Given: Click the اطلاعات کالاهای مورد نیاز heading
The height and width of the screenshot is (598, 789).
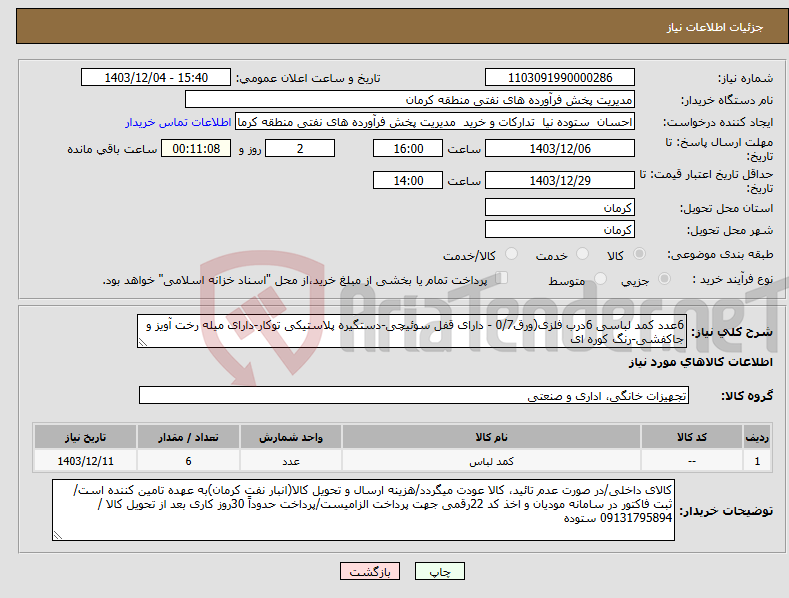Looking at the screenshot, I should tap(700, 362).
